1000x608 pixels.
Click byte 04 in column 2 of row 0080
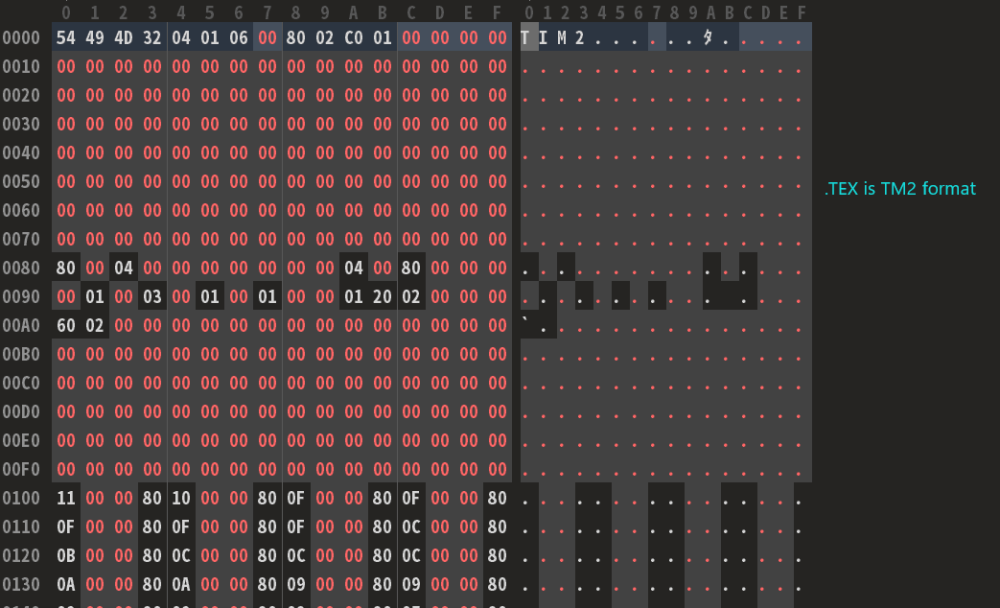click(x=123, y=267)
